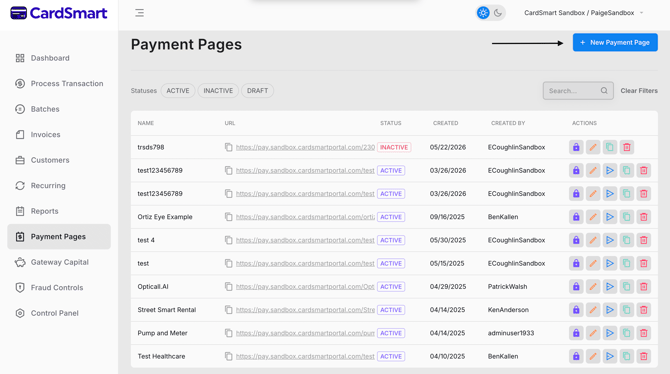Open Gateway Capital in sidebar

(x=59, y=262)
